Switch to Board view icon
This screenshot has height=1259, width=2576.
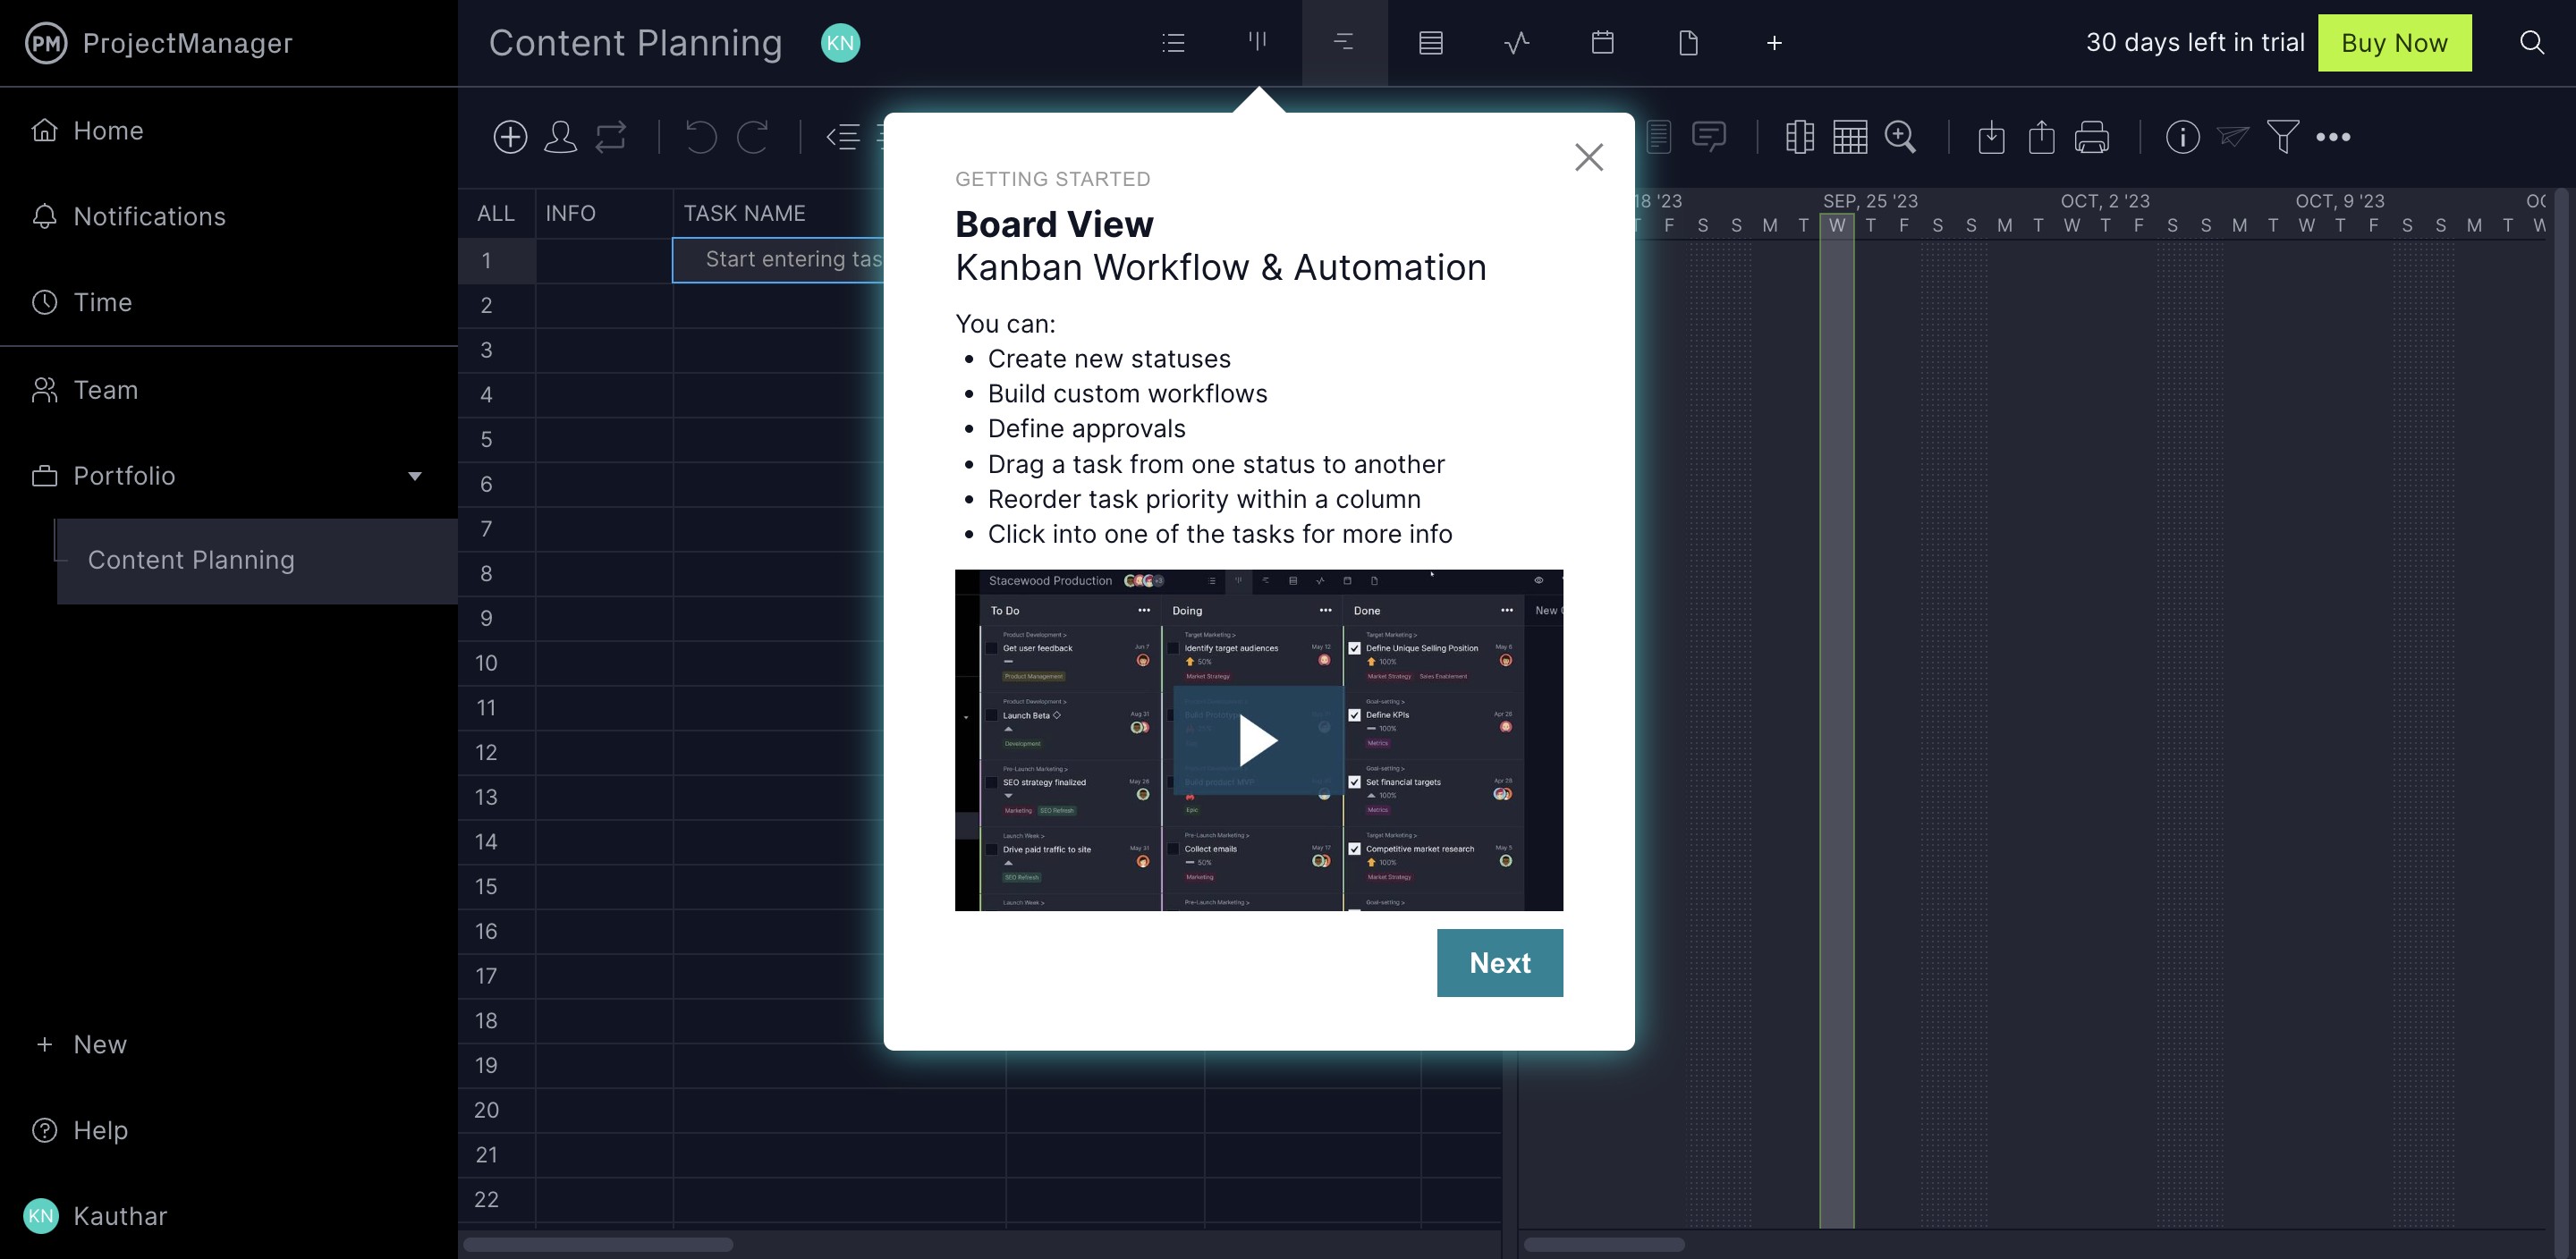pos(1258,41)
